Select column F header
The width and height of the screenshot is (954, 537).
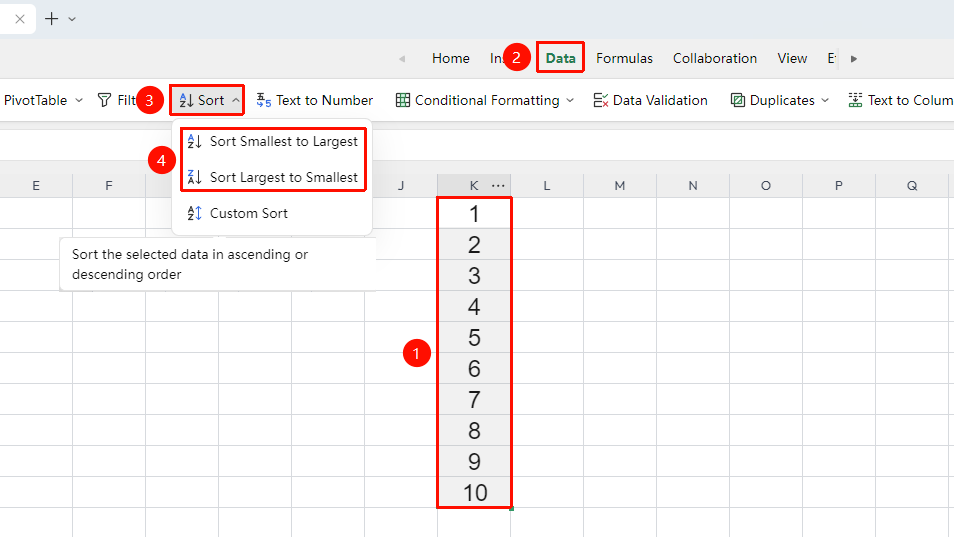109,186
